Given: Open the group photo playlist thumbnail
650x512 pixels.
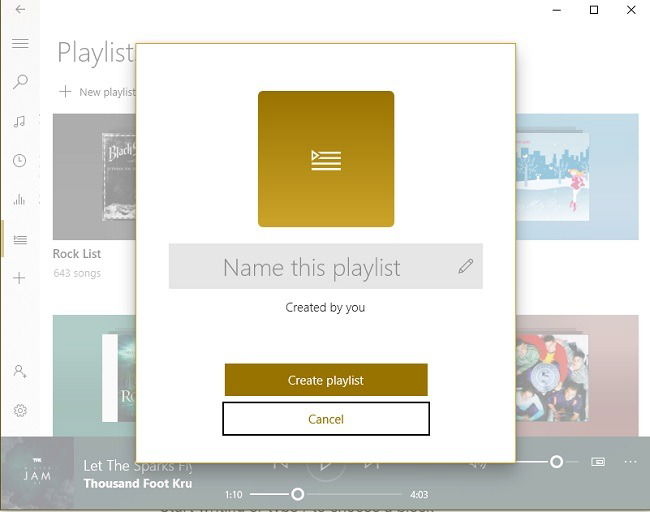Looking at the screenshot, I should click(x=577, y=376).
